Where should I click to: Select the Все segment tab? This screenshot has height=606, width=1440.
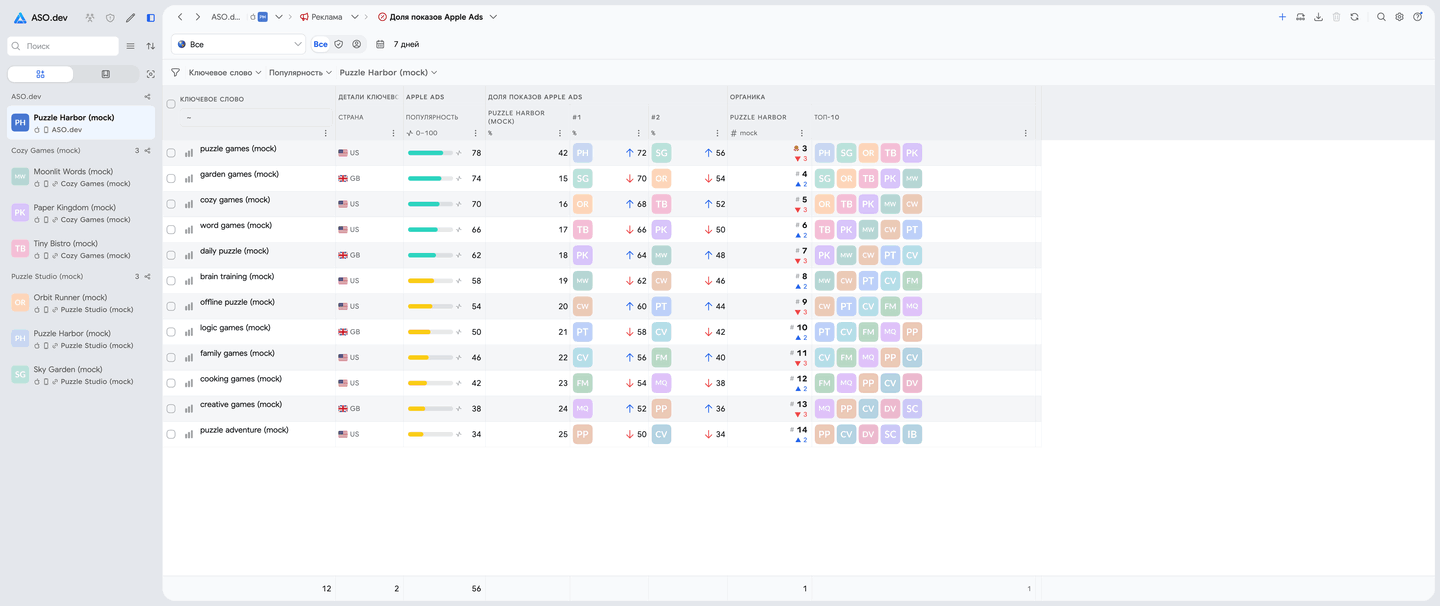click(320, 44)
